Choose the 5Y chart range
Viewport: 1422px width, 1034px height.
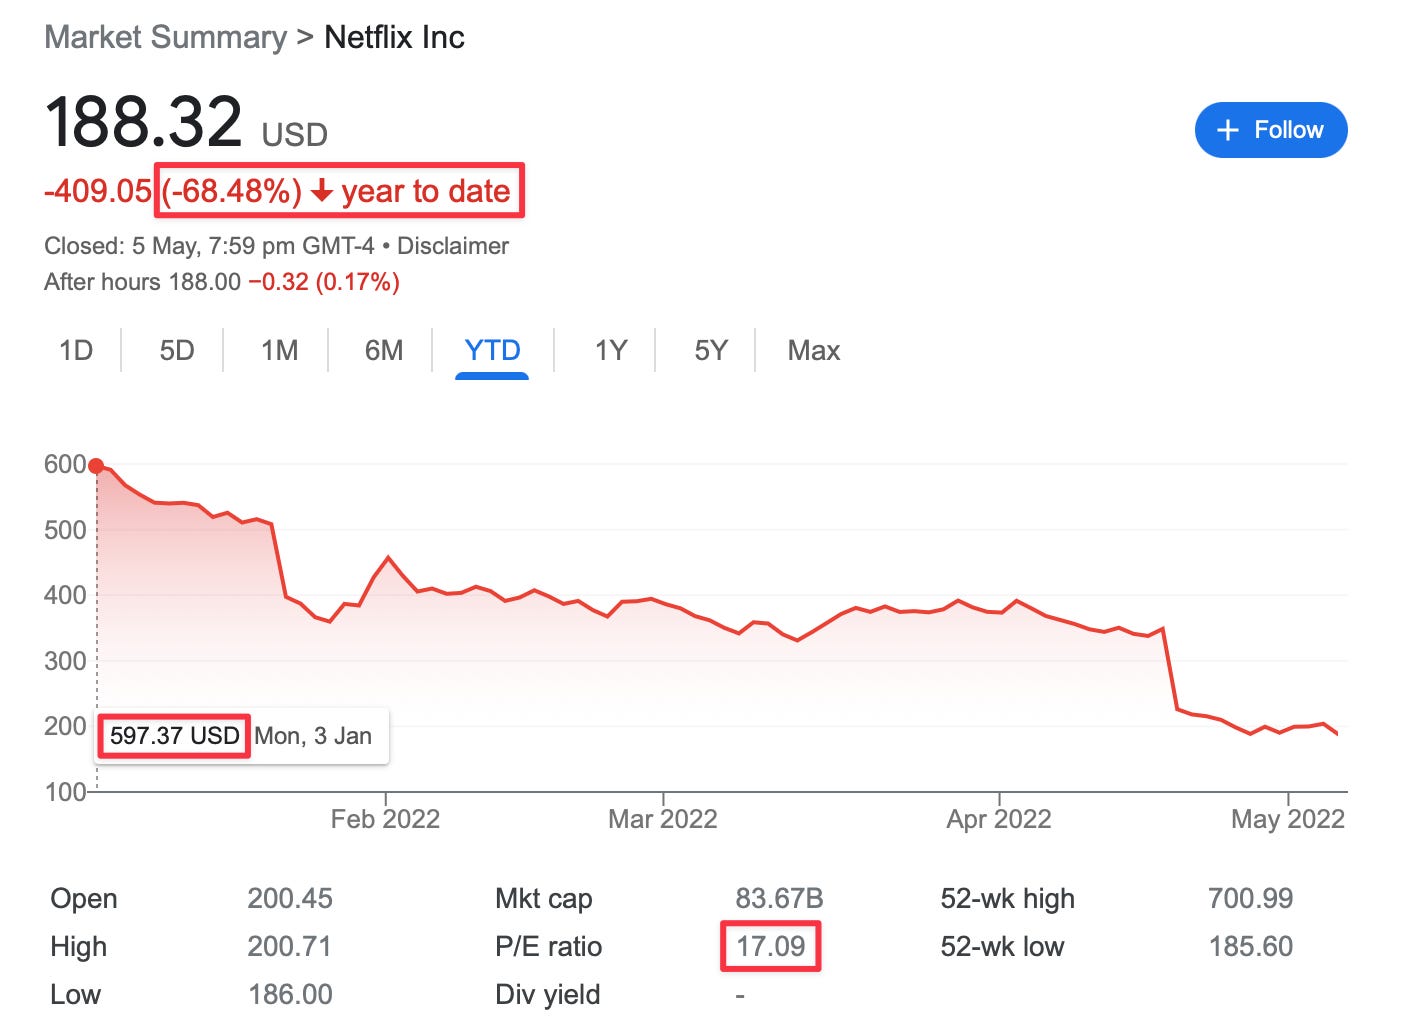pos(711,351)
